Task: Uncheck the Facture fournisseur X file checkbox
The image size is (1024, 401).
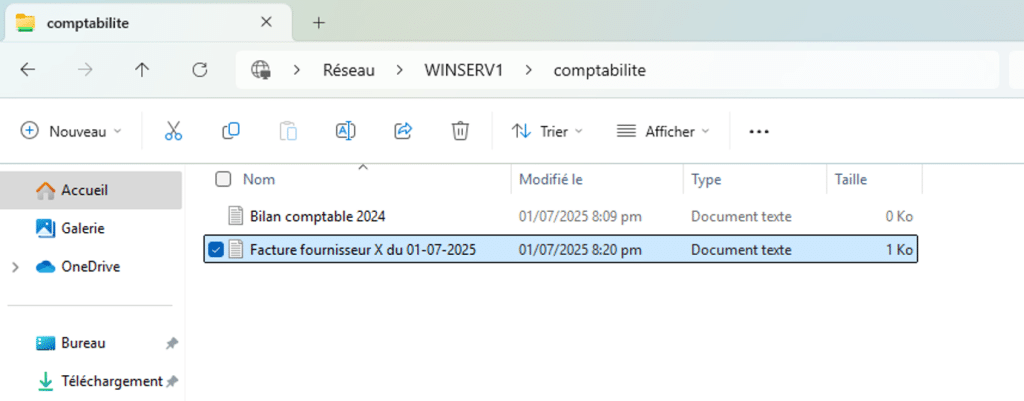Action: pos(216,249)
